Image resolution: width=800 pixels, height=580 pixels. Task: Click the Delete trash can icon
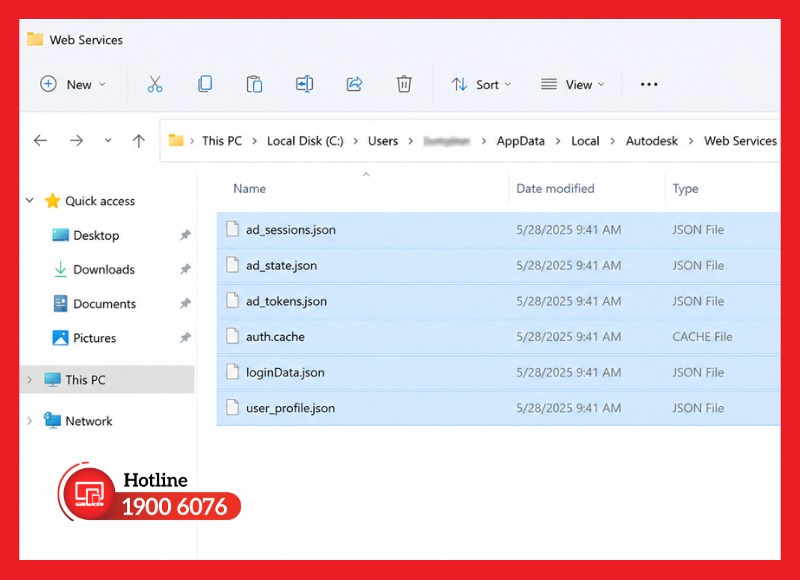point(404,84)
